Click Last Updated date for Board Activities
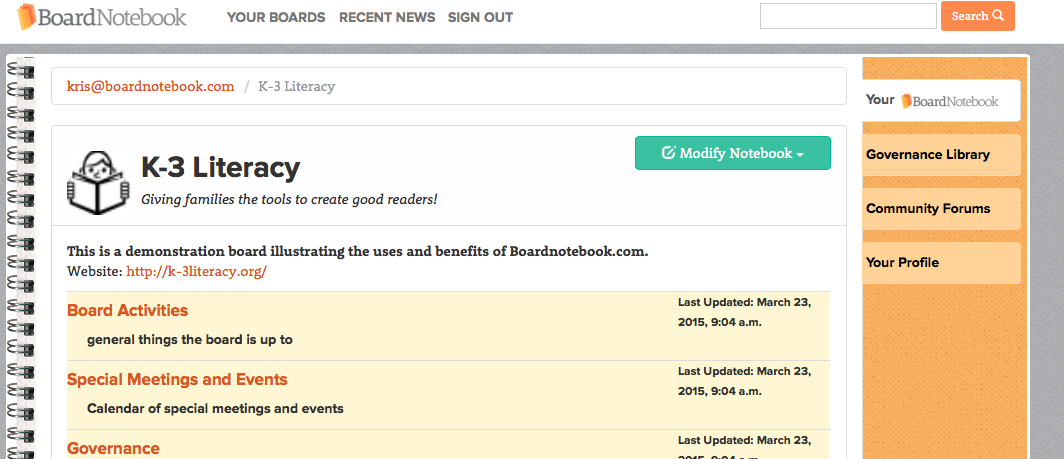This screenshot has height=459, width=1064. [x=744, y=312]
